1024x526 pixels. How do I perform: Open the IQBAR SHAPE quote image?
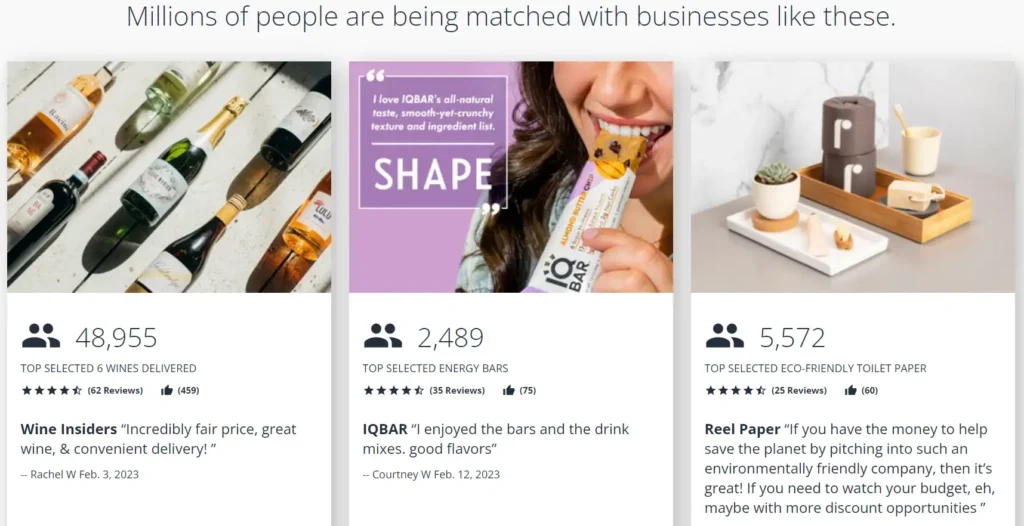point(511,176)
